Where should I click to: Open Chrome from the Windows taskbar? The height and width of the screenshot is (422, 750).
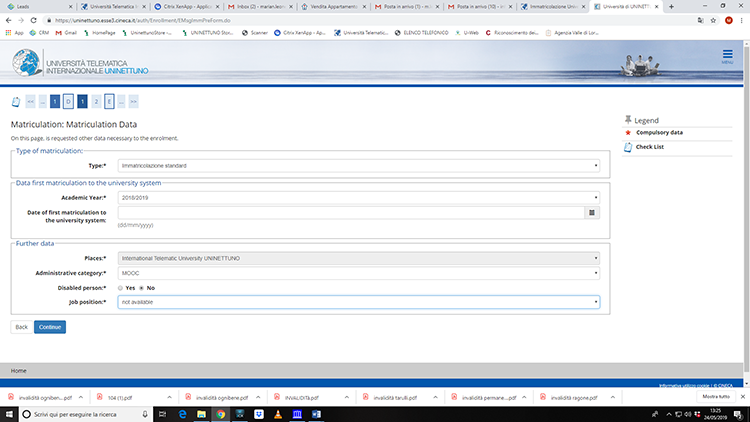(220, 413)
